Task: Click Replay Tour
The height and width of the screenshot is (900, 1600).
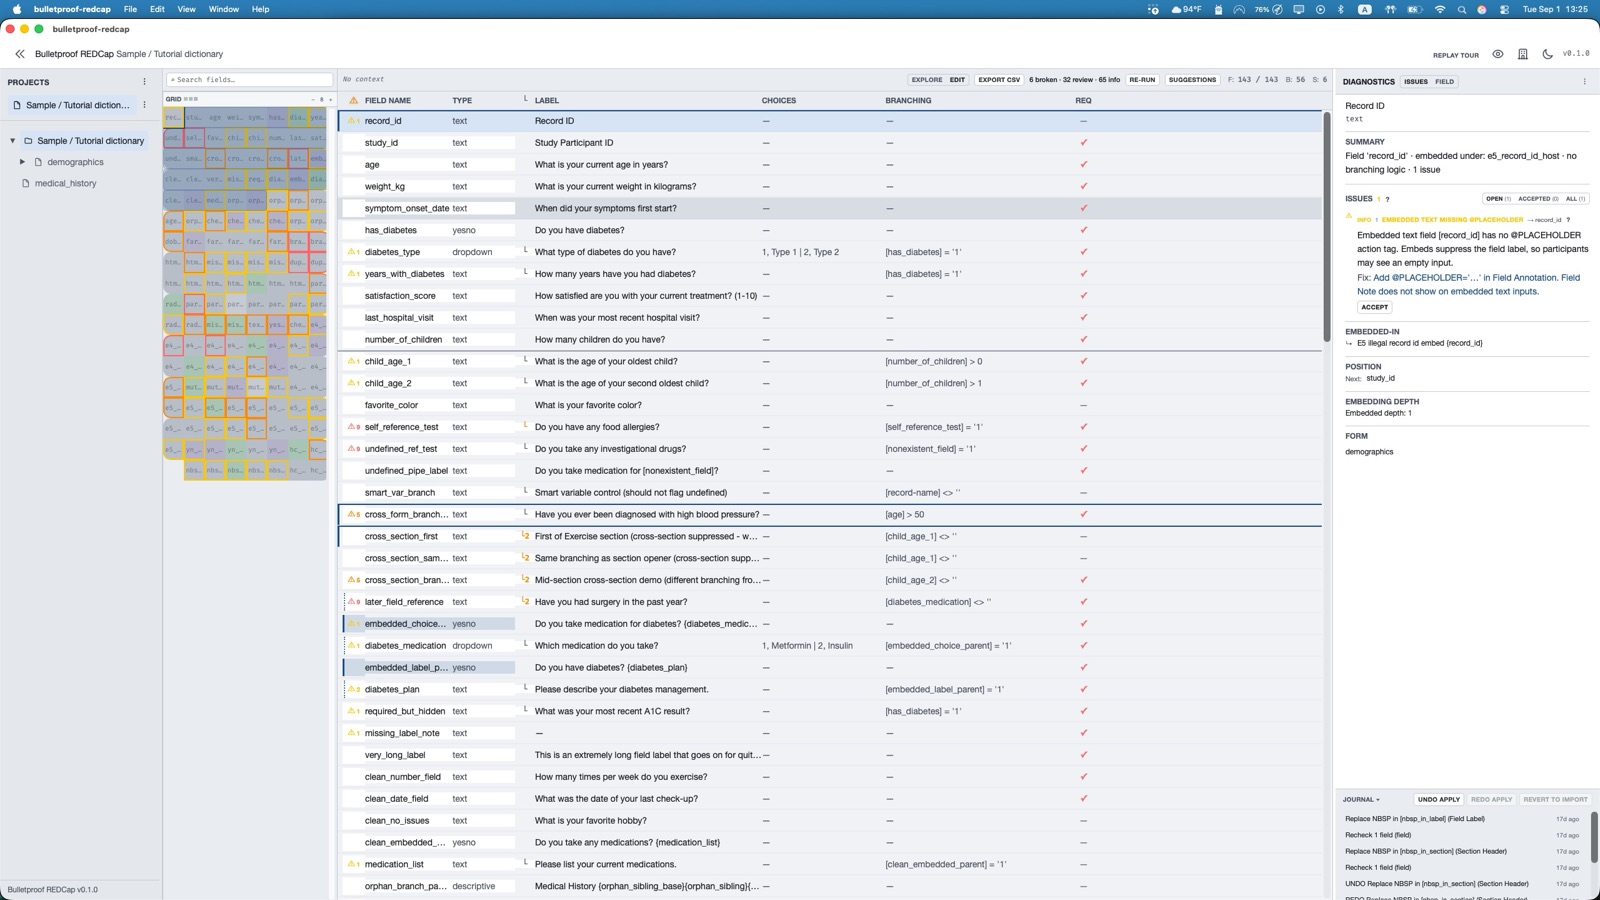Action: [1455, 56]
